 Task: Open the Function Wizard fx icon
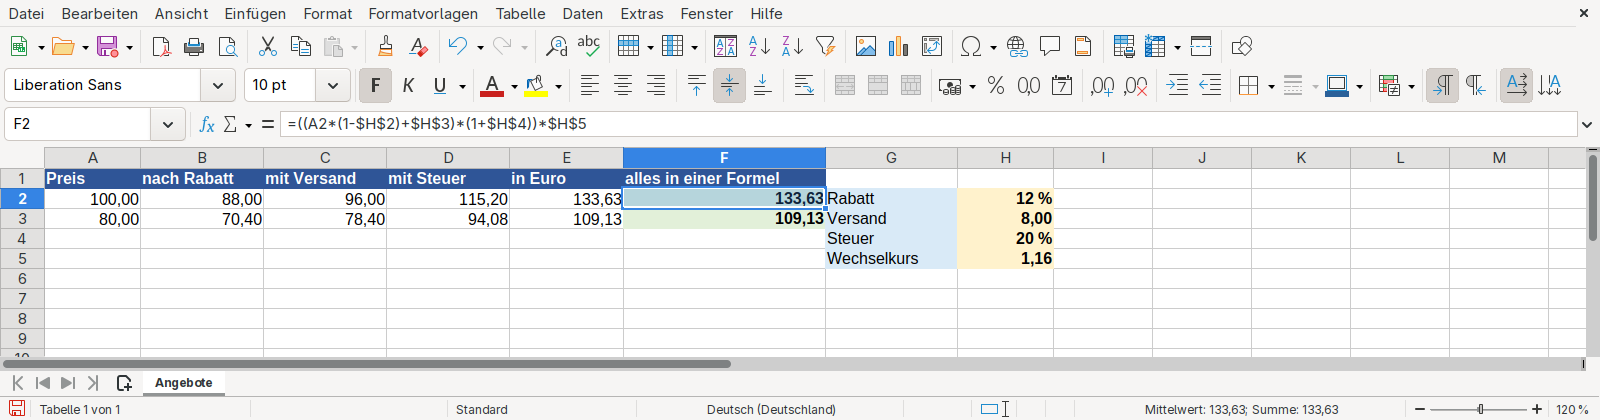[x=207, y=124]
